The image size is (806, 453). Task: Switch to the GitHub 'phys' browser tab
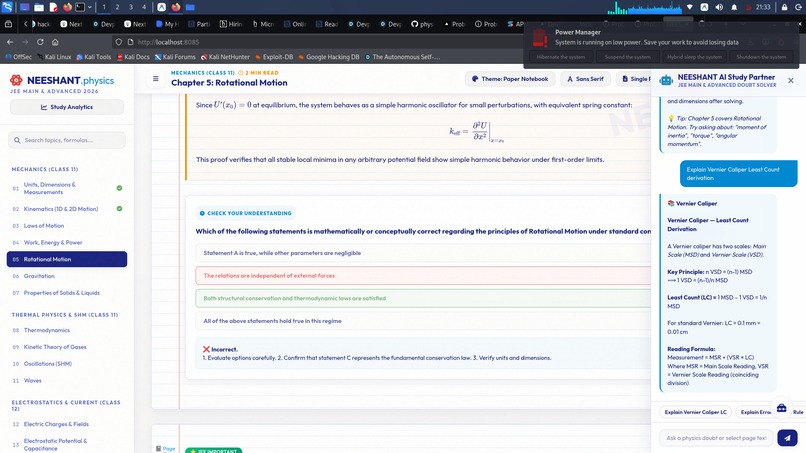click(423, 24)
